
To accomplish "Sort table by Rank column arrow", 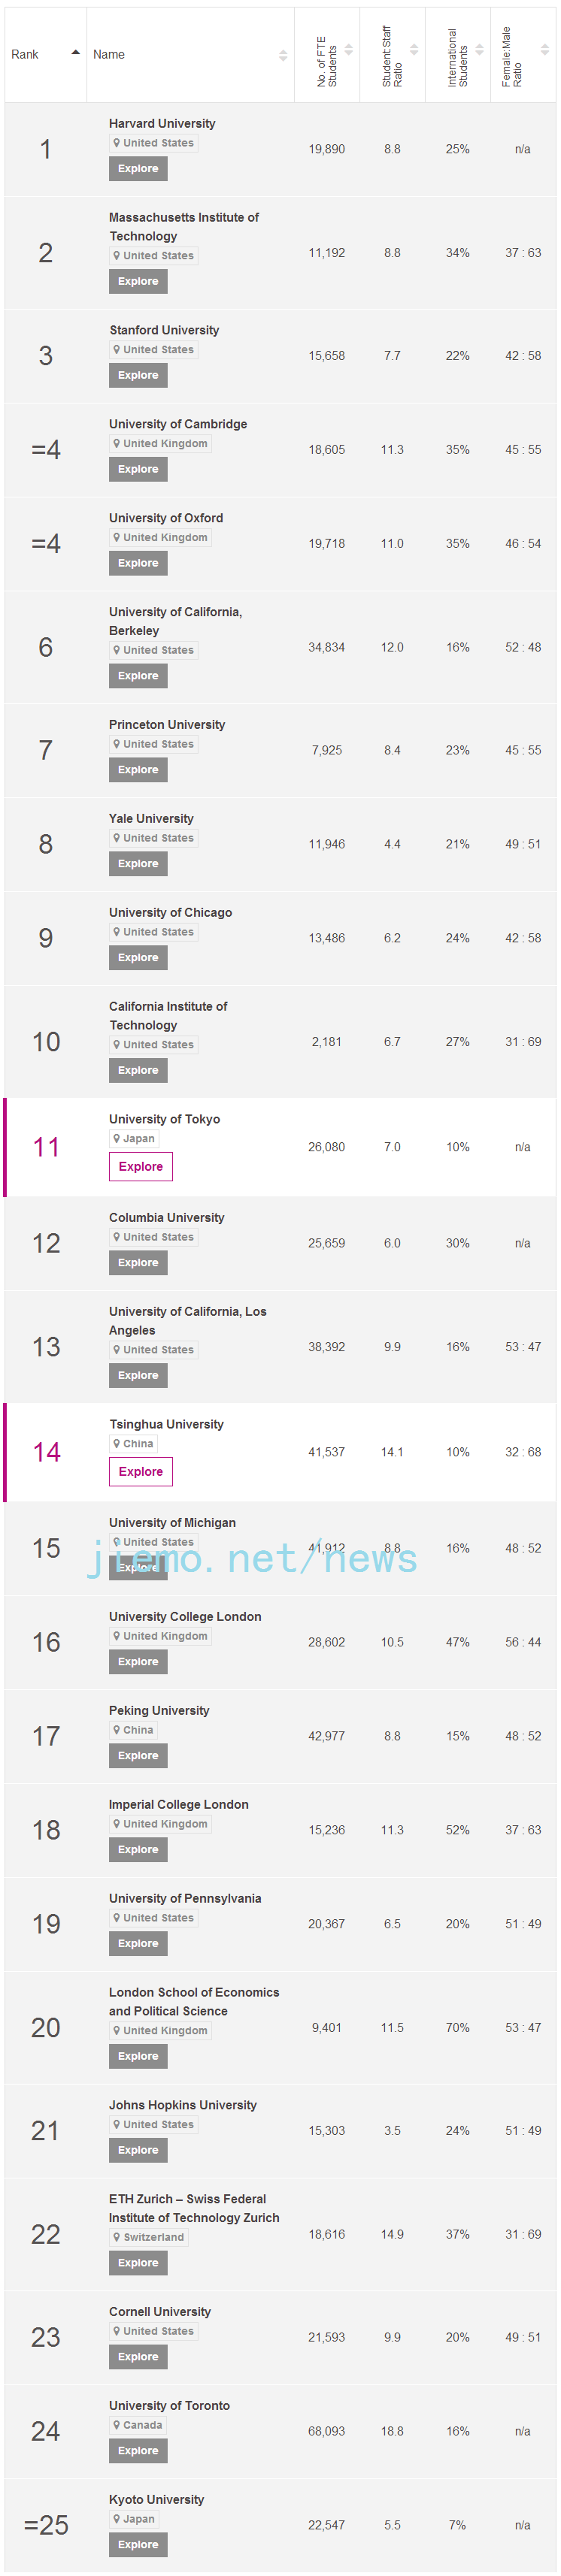I will coord(75,52).
